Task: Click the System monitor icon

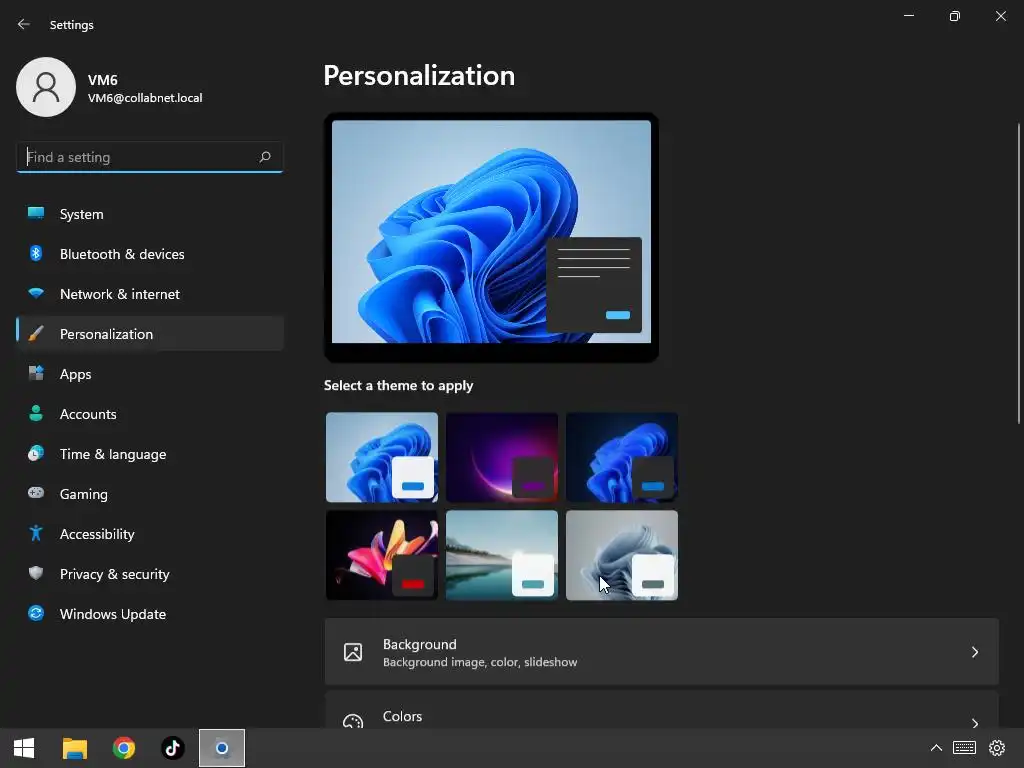Action: tap(36, 214)
